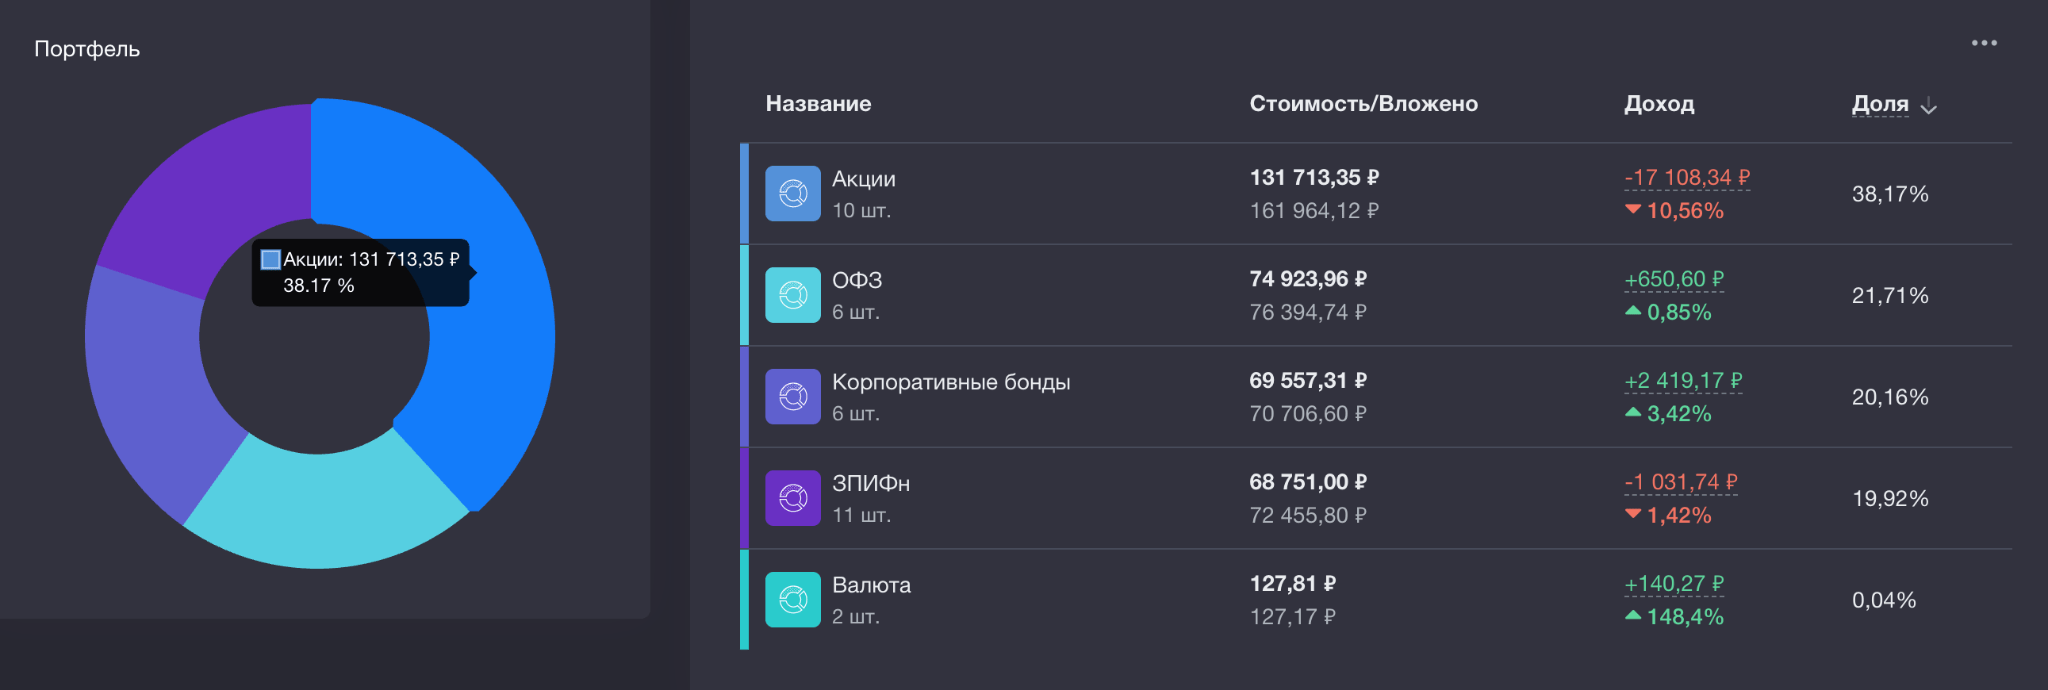Image resolution: width=2048 pixels, height=690 pixels.
Task: Click the Название column header
Action: pos(818,104)
